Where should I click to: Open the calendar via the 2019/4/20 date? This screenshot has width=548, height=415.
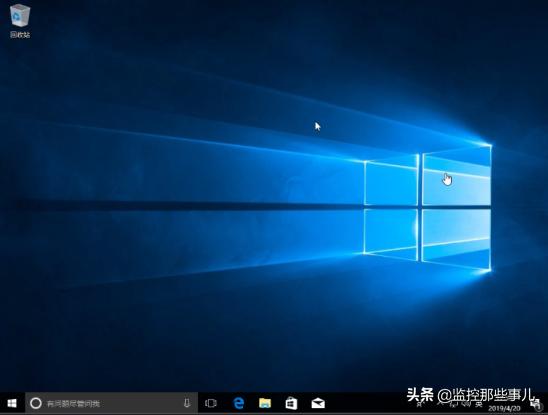coord(504,408)
